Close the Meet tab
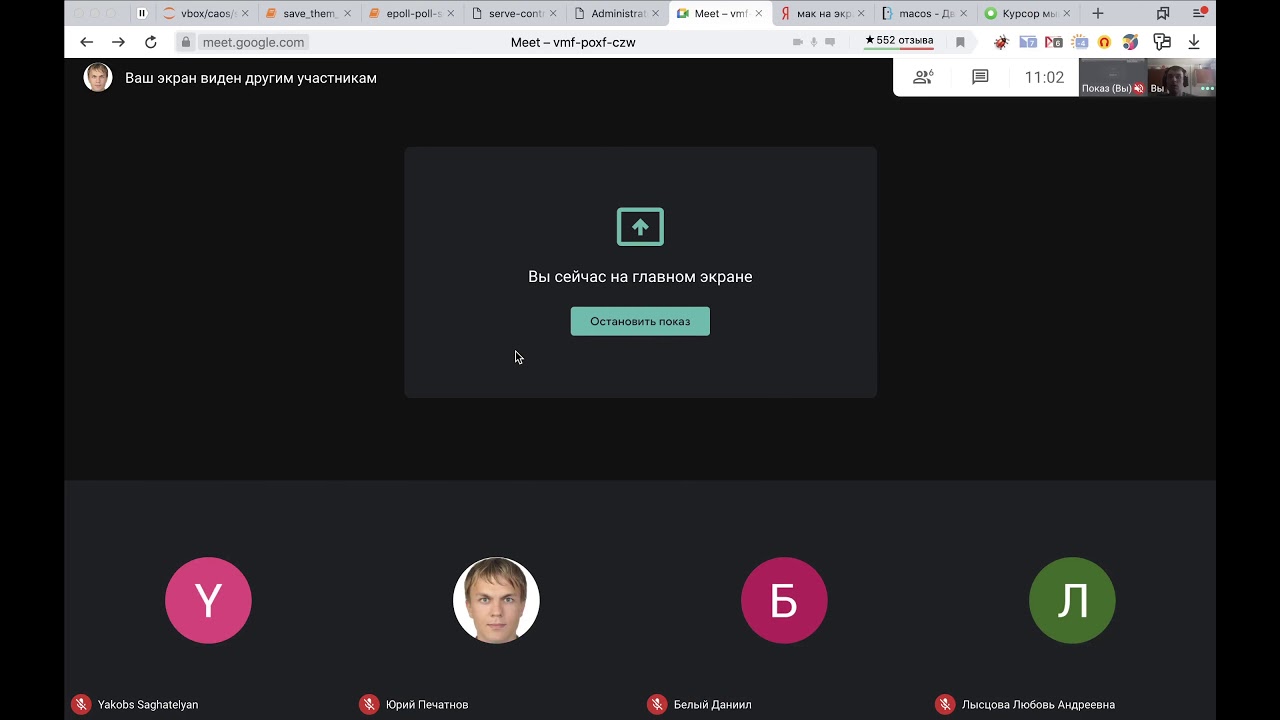The width and height of the screenshot is (1280, 720). pyautogui.click(x=759, y=14)
